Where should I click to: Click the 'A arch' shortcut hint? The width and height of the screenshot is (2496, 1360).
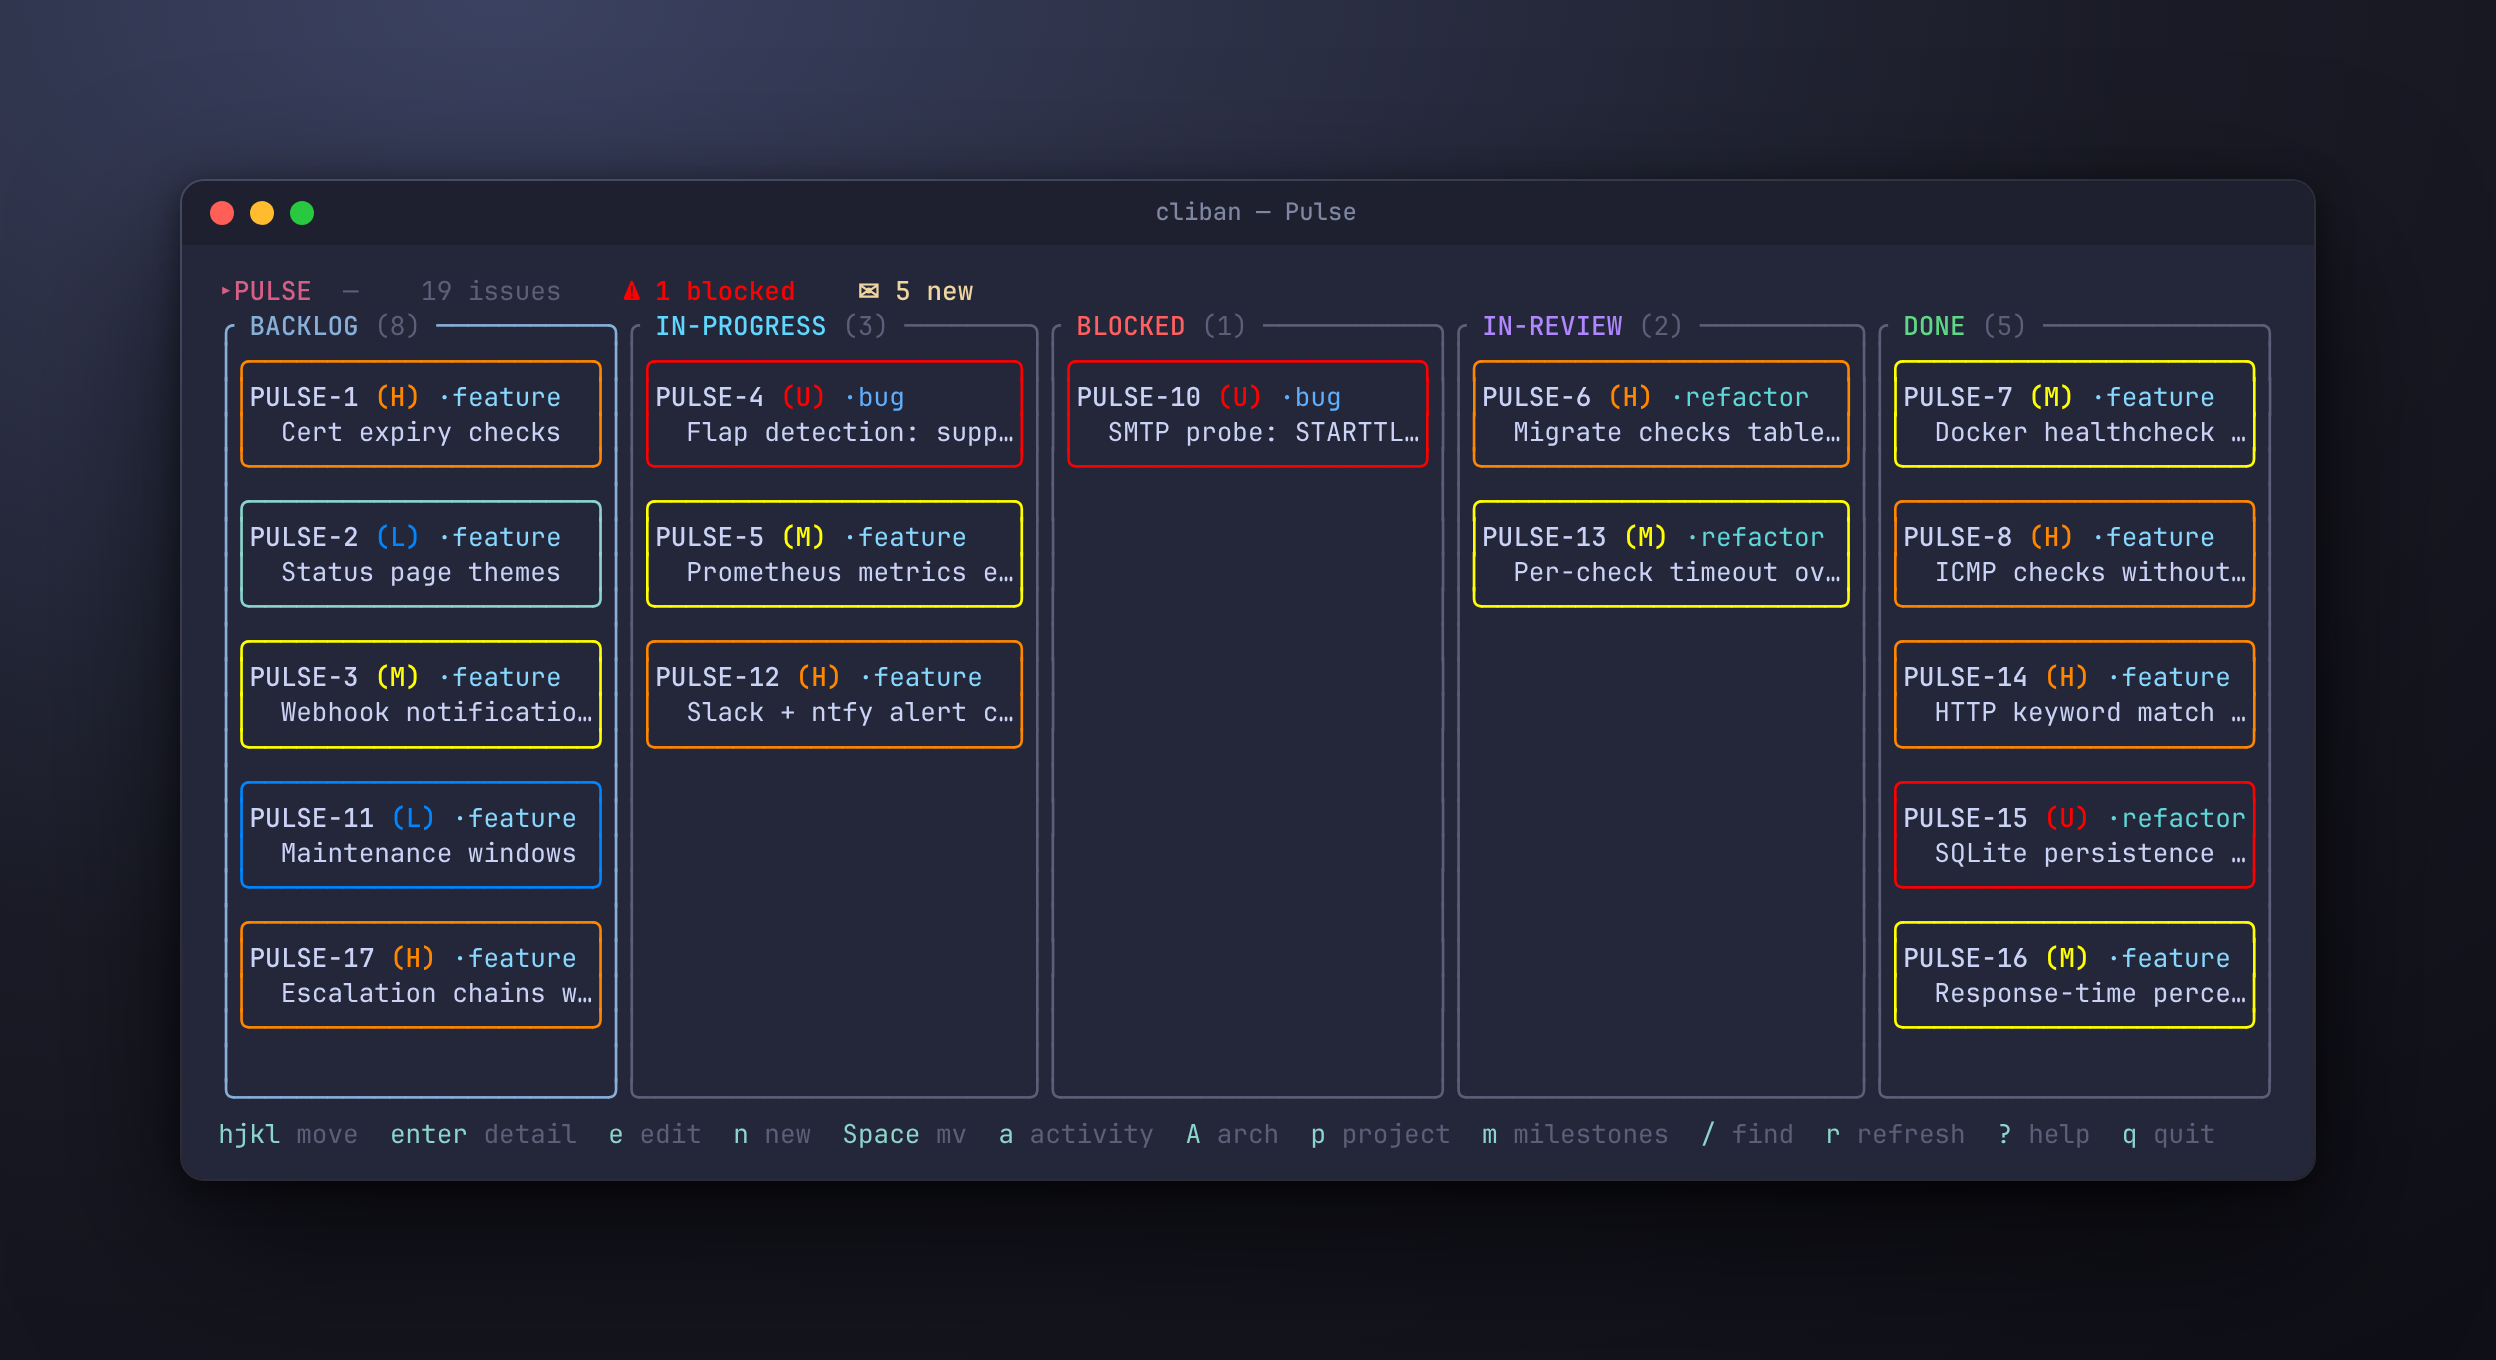[1232, 1134]
